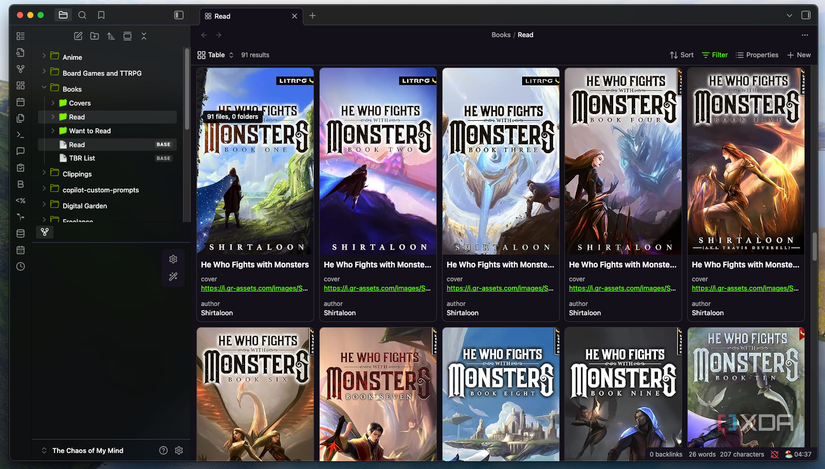Open the help question mark icon
The height and width of the screenshot is (469, 825).
pyautogui.click(x=163, y=451)
